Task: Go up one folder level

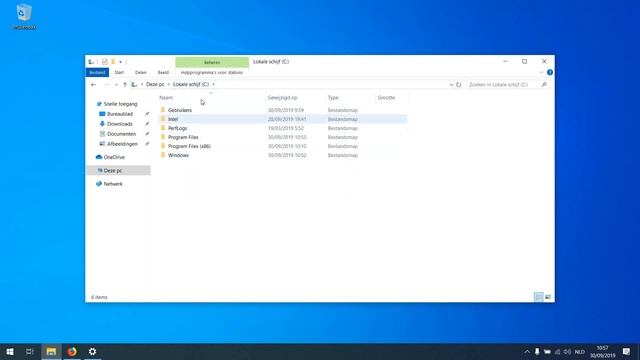Action: pos(125,84)
